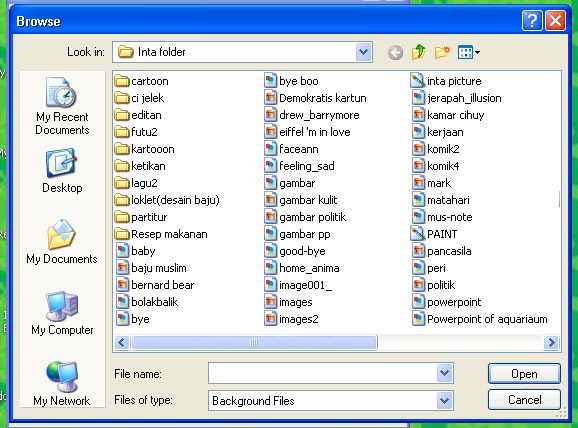Select file named pancasila
This screenshot has height=428, width=578.
(x=442, y=251)
